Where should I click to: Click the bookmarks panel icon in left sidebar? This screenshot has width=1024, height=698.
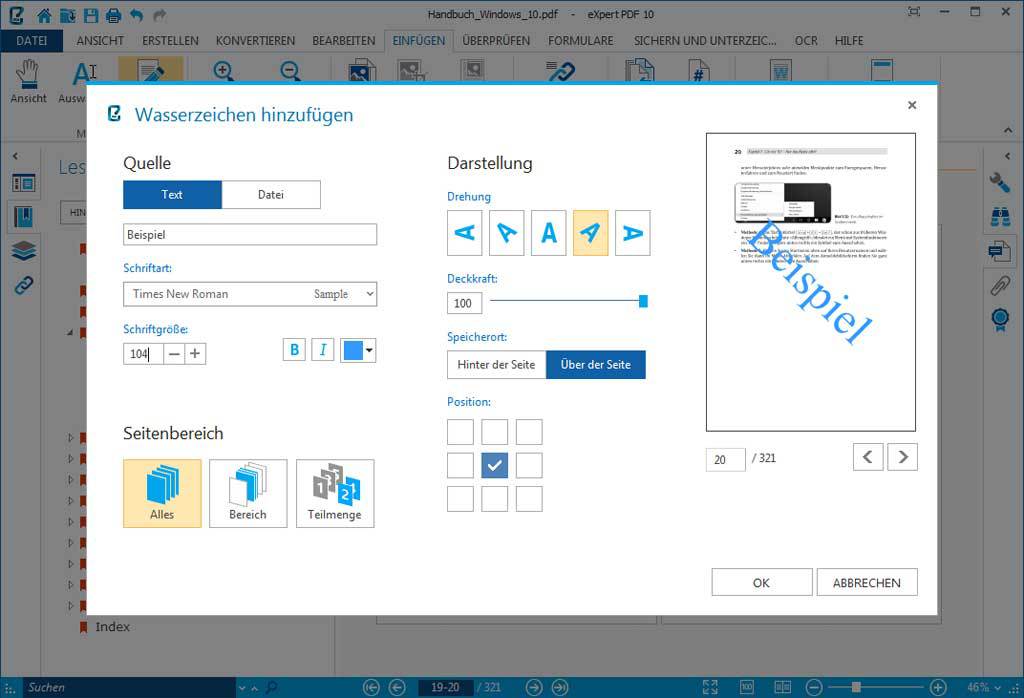pos(24,216)
